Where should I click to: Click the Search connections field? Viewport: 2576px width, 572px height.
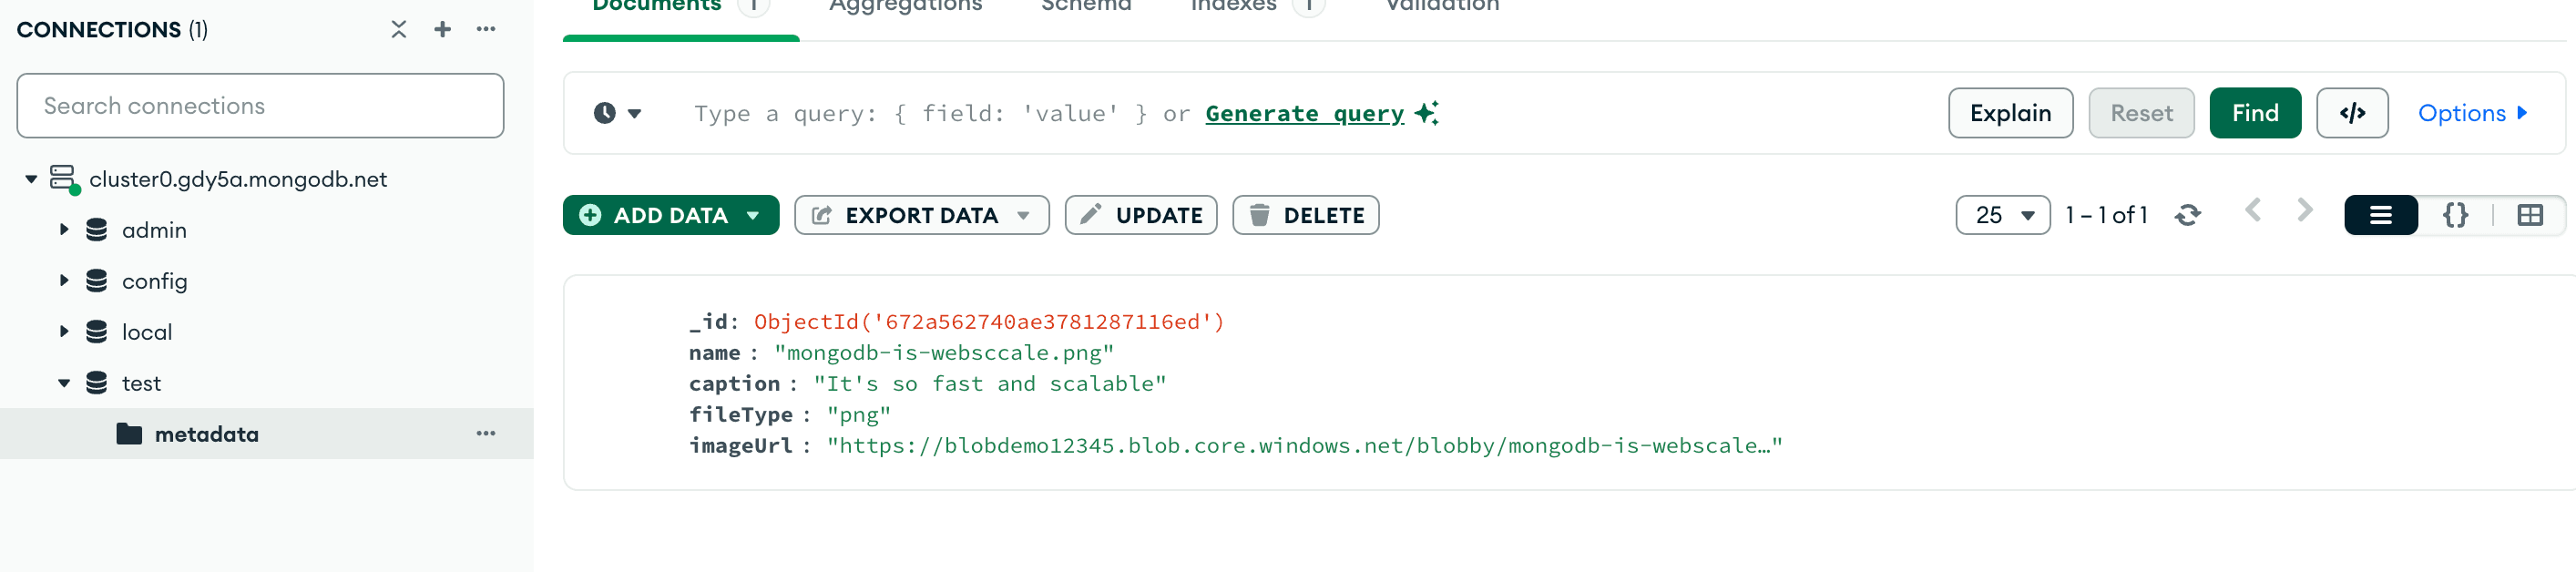[x=259, y=105]
